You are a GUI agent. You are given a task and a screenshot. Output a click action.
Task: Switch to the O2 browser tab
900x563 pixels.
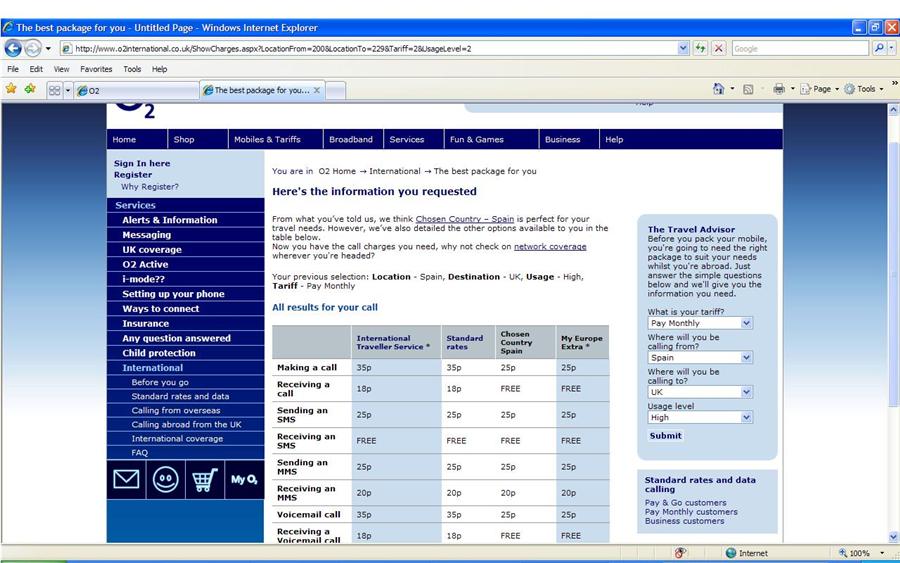coord(135,90)
